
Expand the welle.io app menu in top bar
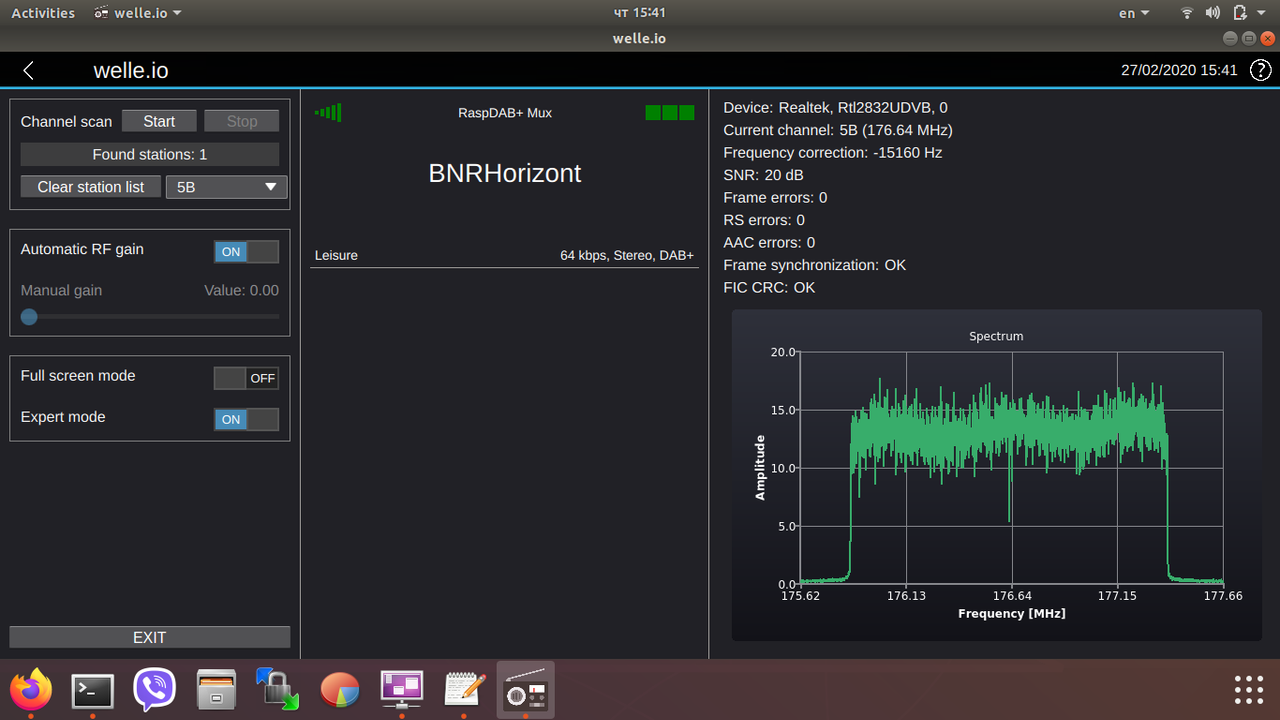click(138, 13)
